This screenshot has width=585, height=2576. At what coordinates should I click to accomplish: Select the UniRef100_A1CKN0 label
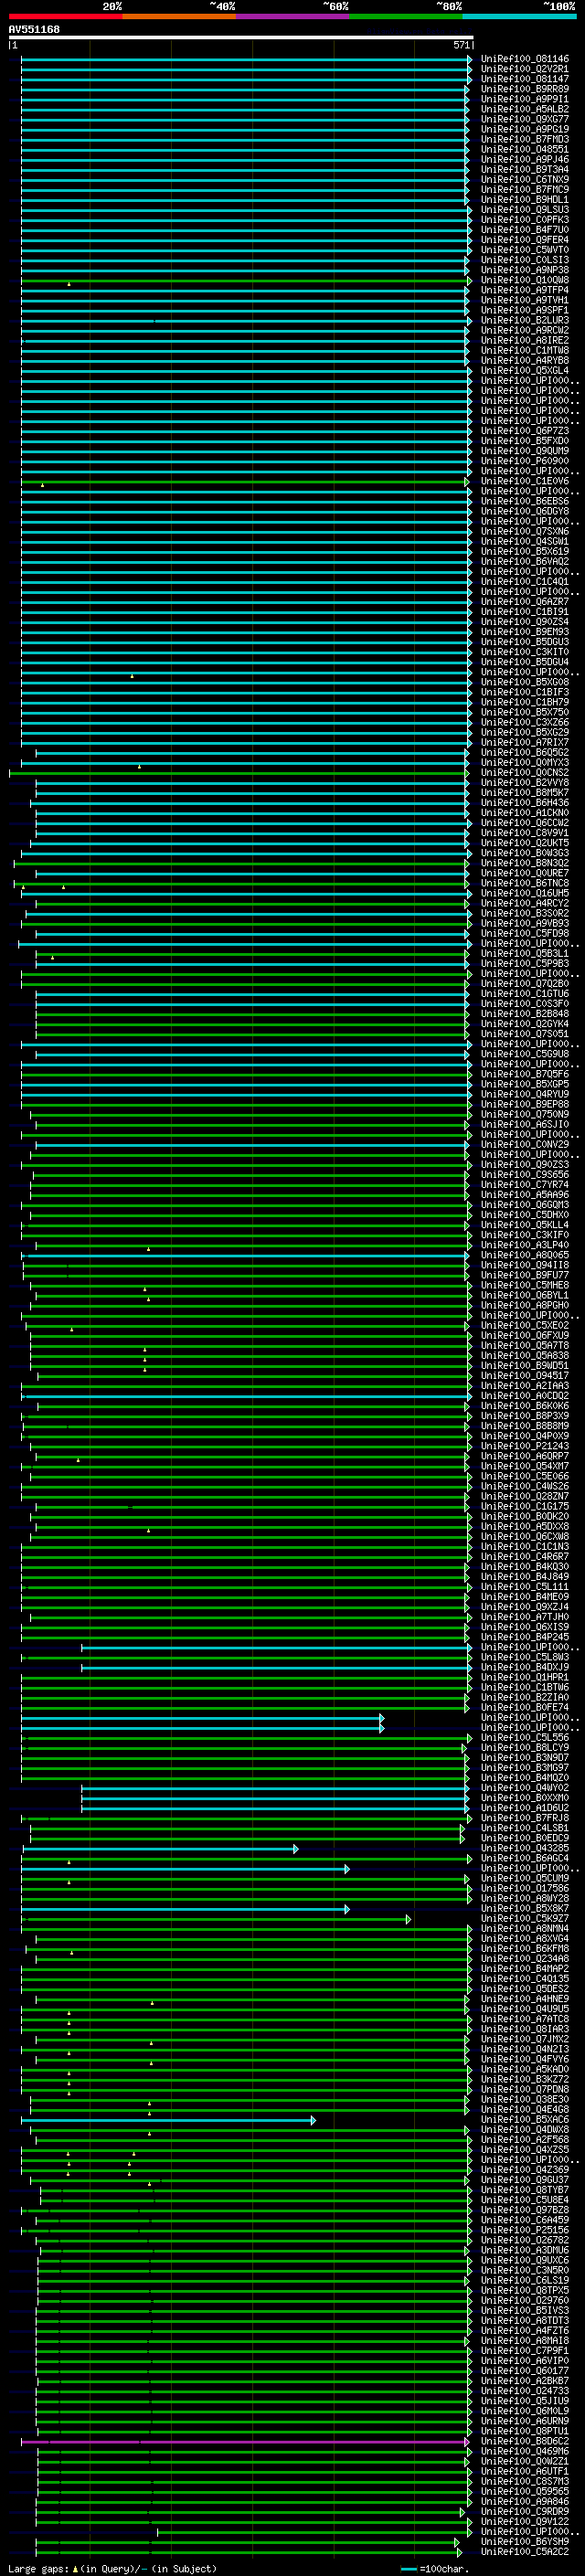[x=525, y=812]
